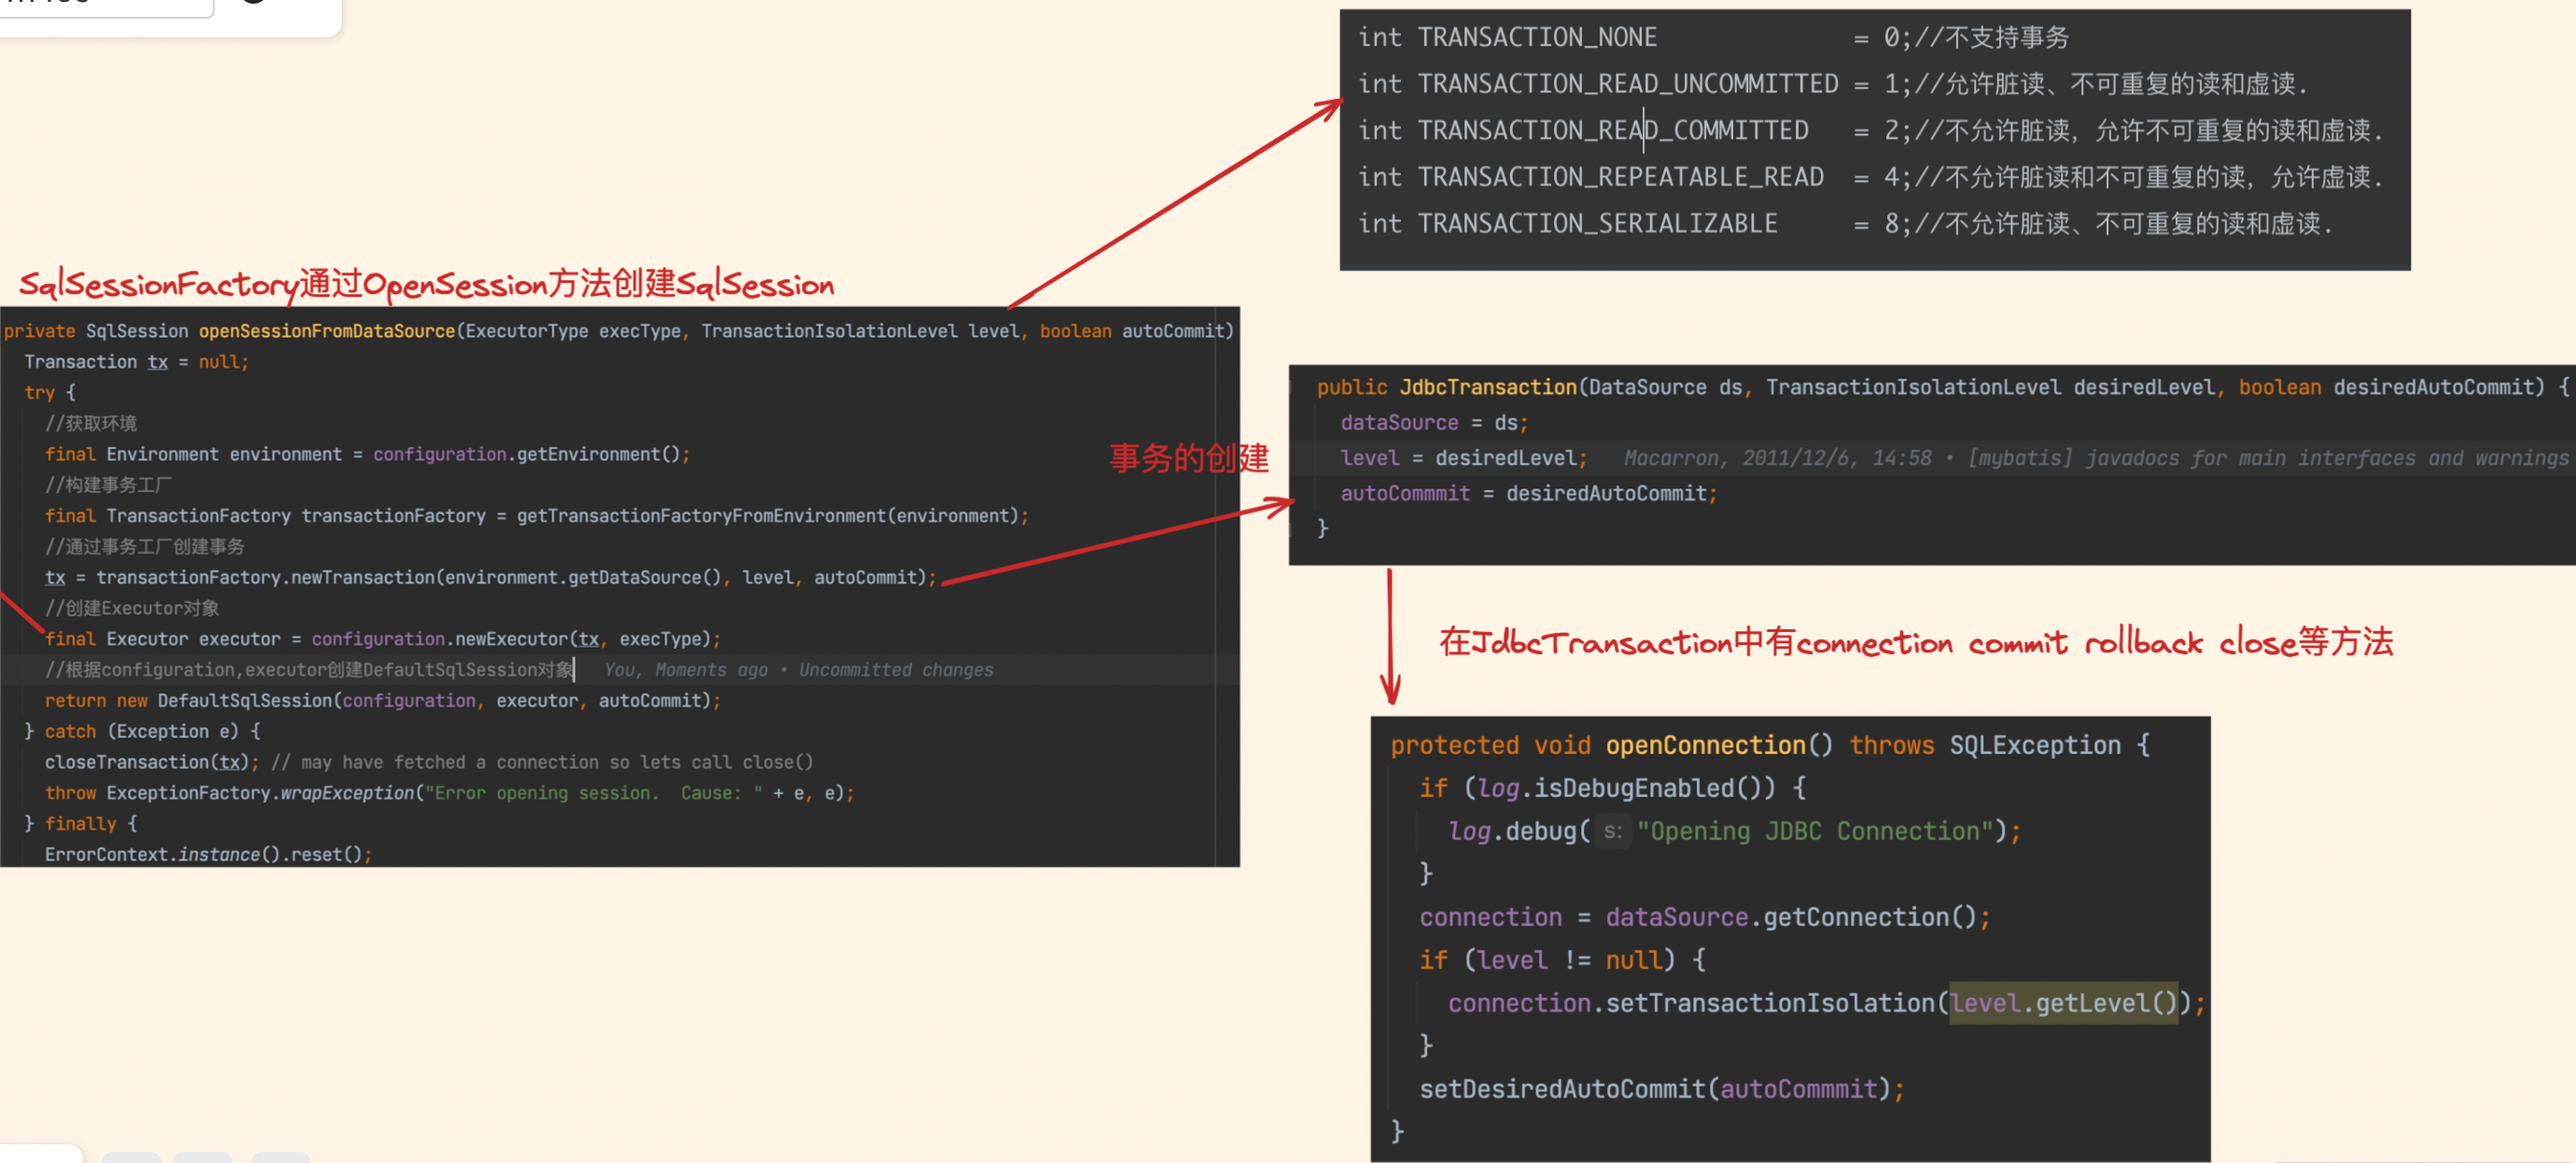The image size is (2576, 1163).
Task: Click the comment "0;//不支持事务"
Action: coord(1976,37)
